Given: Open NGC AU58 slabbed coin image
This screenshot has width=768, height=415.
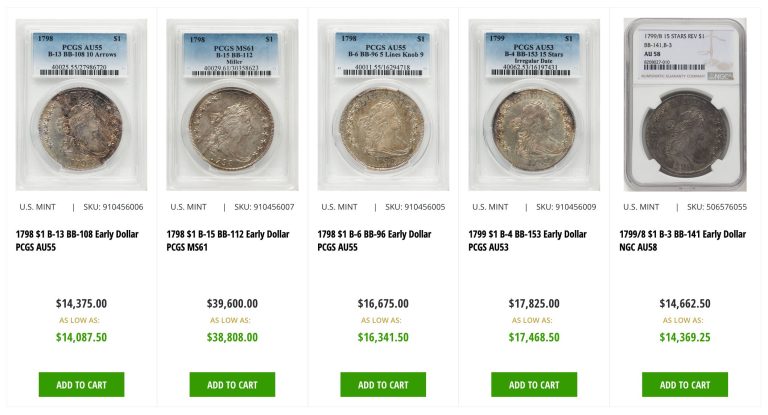Looking at the screenshot, I should (x=685, y=104).
